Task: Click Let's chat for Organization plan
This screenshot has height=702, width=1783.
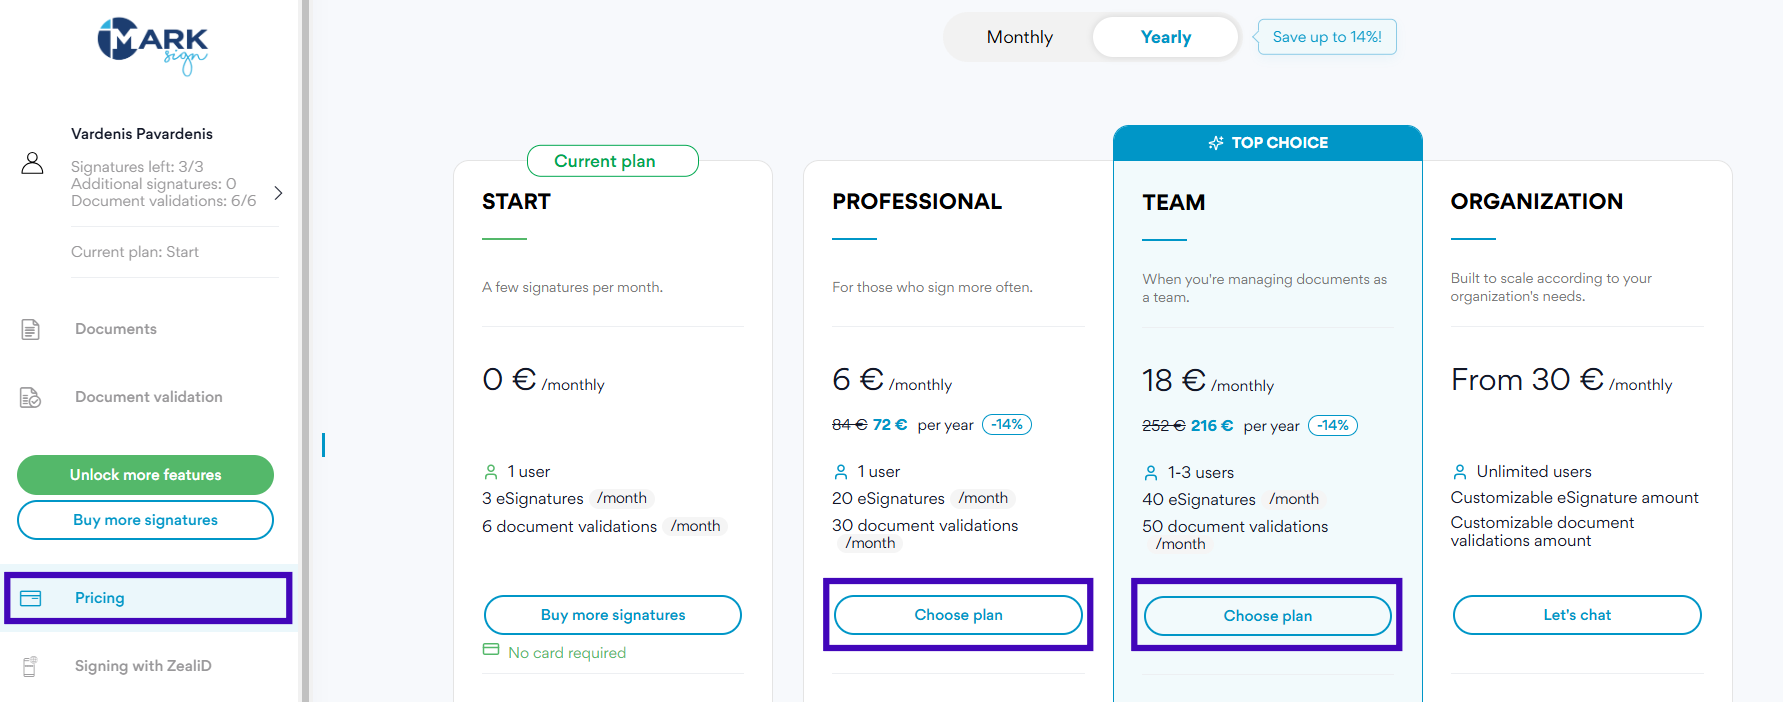Action: (x=1576, y=615)
